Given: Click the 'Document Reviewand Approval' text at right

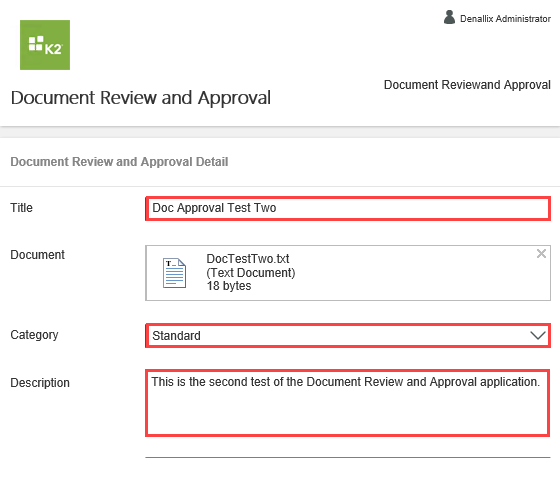Looking at the screenshot, I should coord(467,85).
